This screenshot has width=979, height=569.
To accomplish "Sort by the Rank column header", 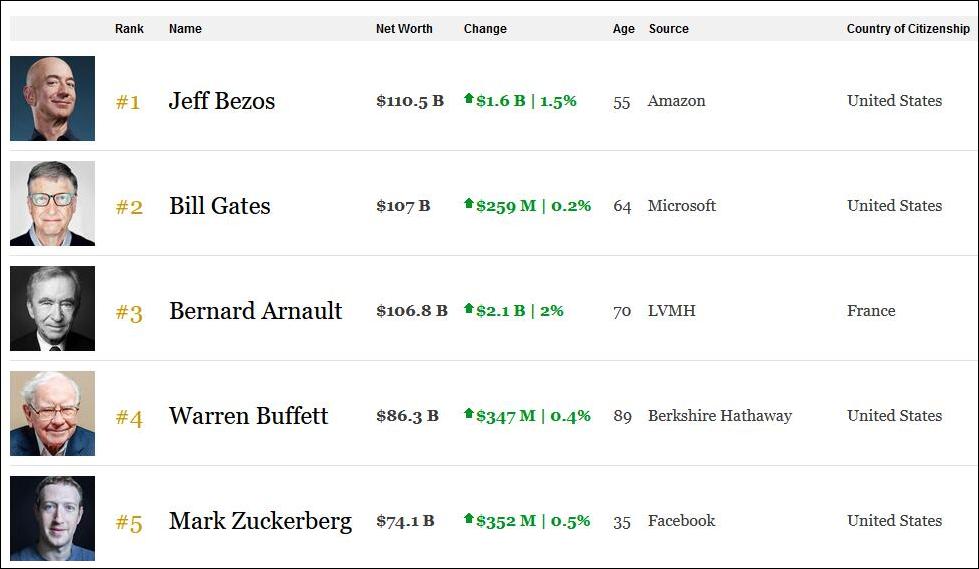I will coord(129,29).
